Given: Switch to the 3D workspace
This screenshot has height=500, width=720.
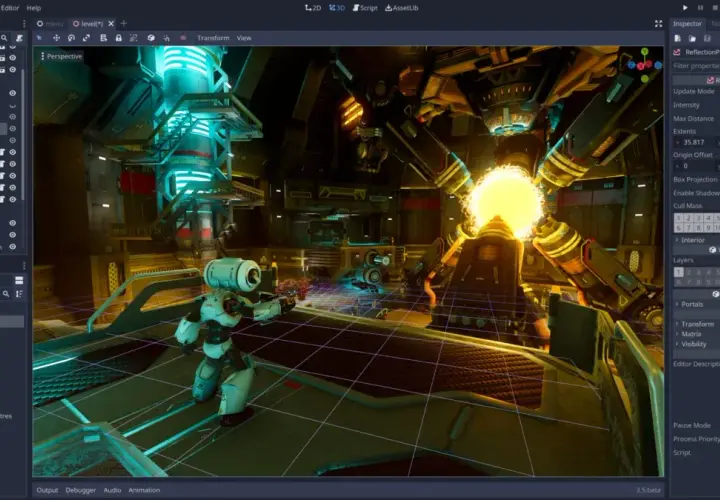Looking at the screenshot, I should pos(337,8).
